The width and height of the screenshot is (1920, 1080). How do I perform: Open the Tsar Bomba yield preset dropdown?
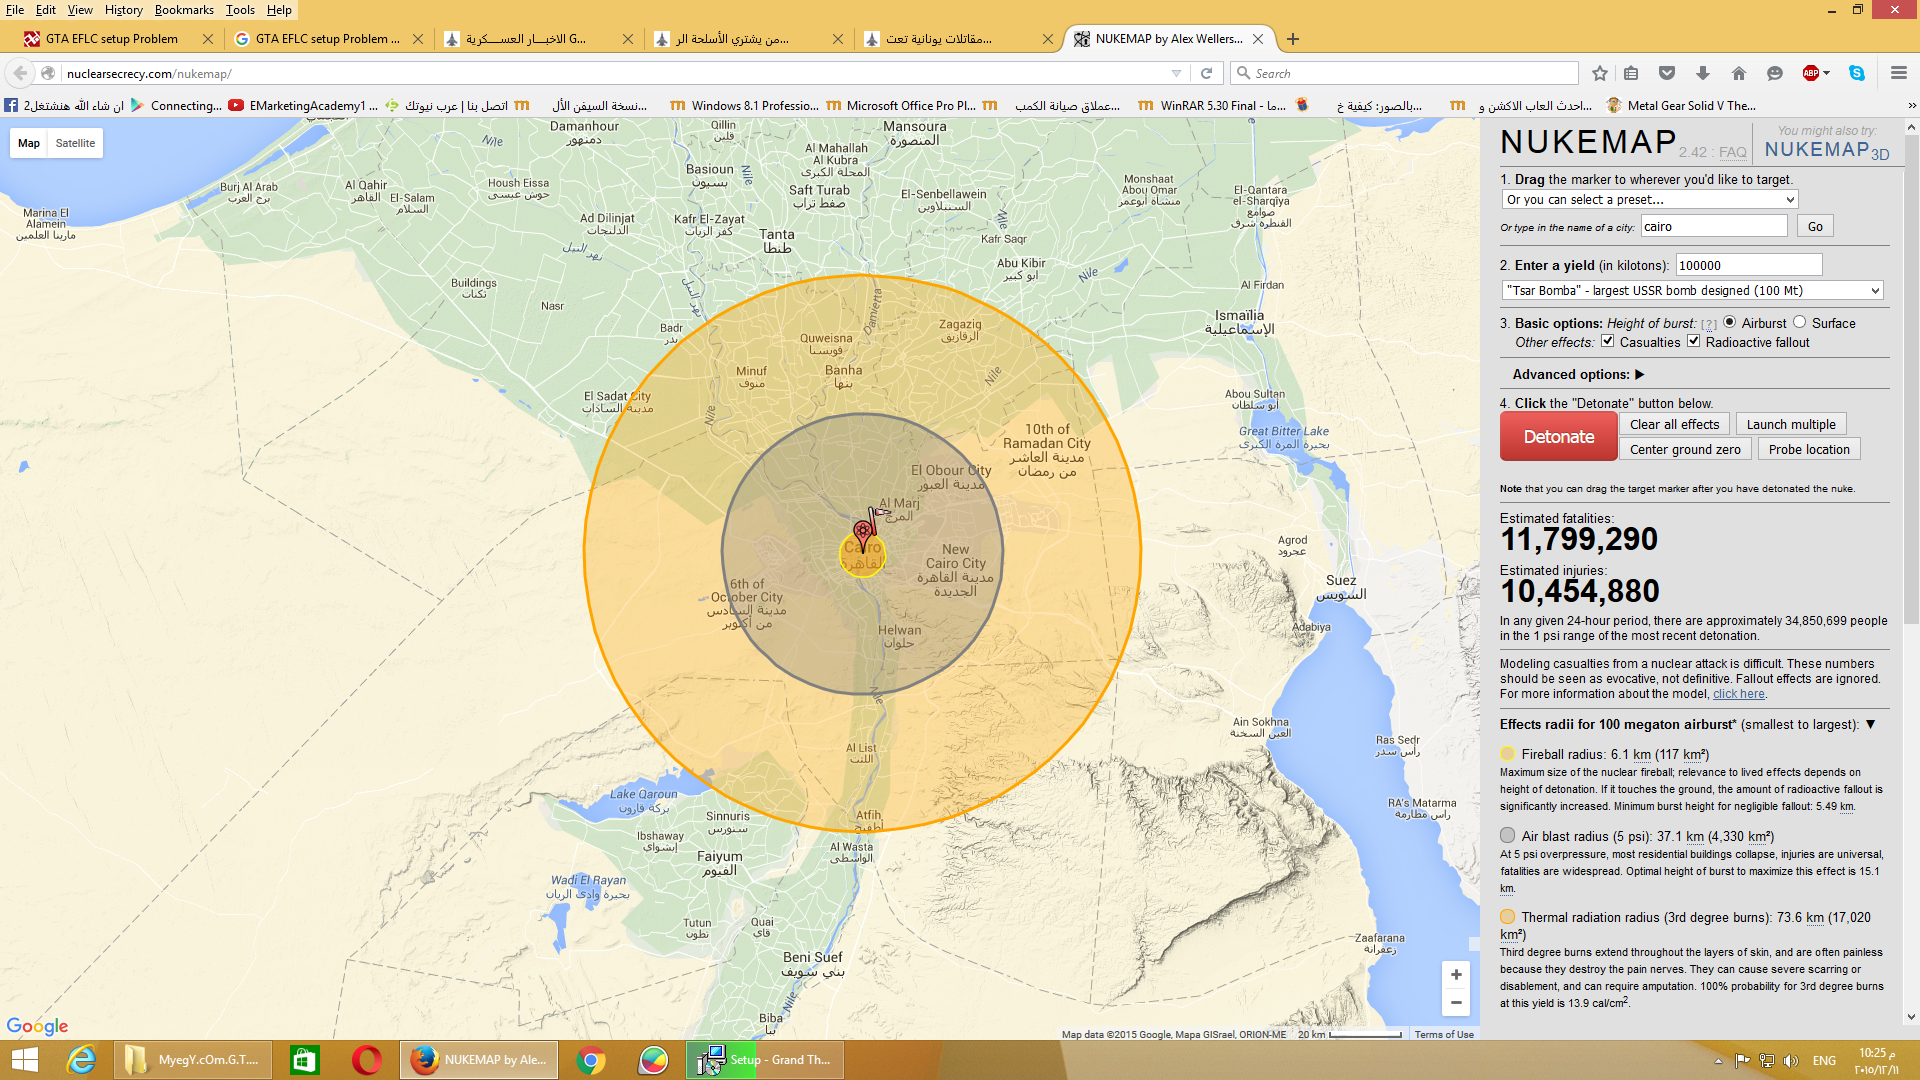pyautogui.click(x=1693, y=290)
